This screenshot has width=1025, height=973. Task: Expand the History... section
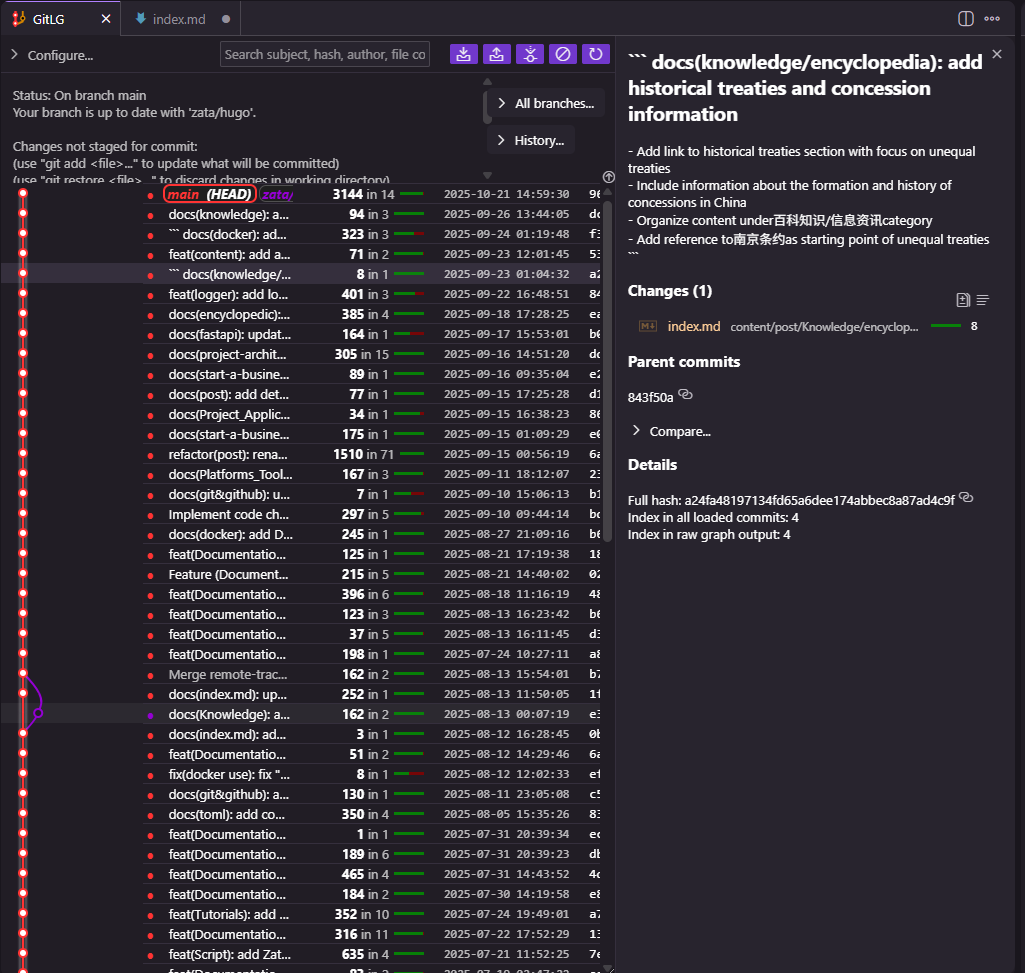tap(531, 140)
